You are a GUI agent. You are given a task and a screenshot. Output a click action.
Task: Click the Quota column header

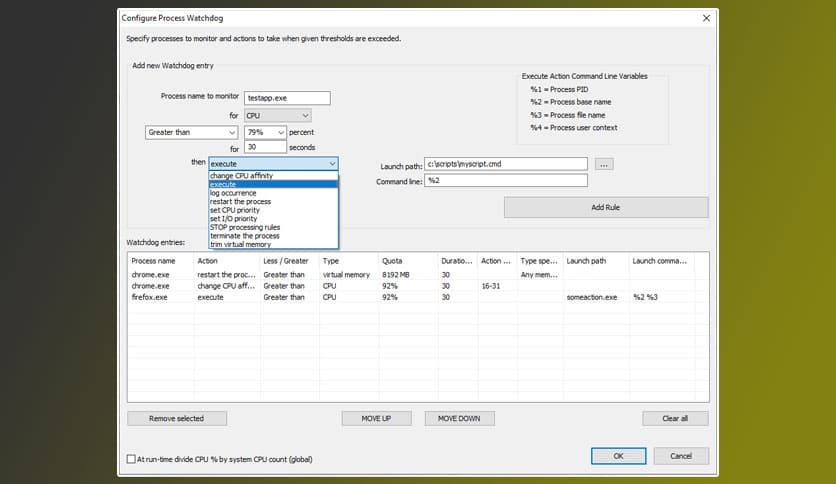coord(408,261)
